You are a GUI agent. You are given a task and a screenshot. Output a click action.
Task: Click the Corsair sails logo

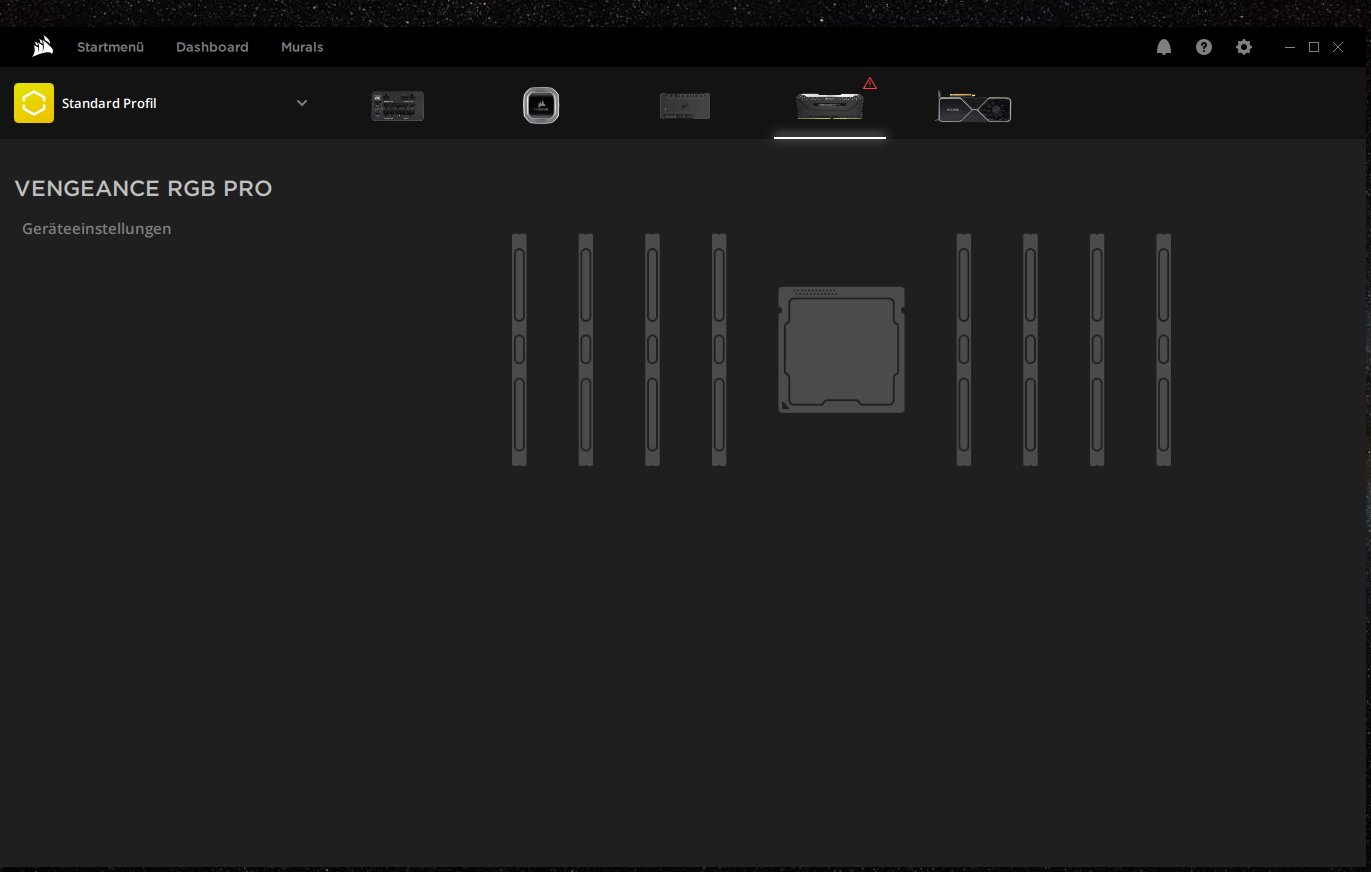point(42,47)
